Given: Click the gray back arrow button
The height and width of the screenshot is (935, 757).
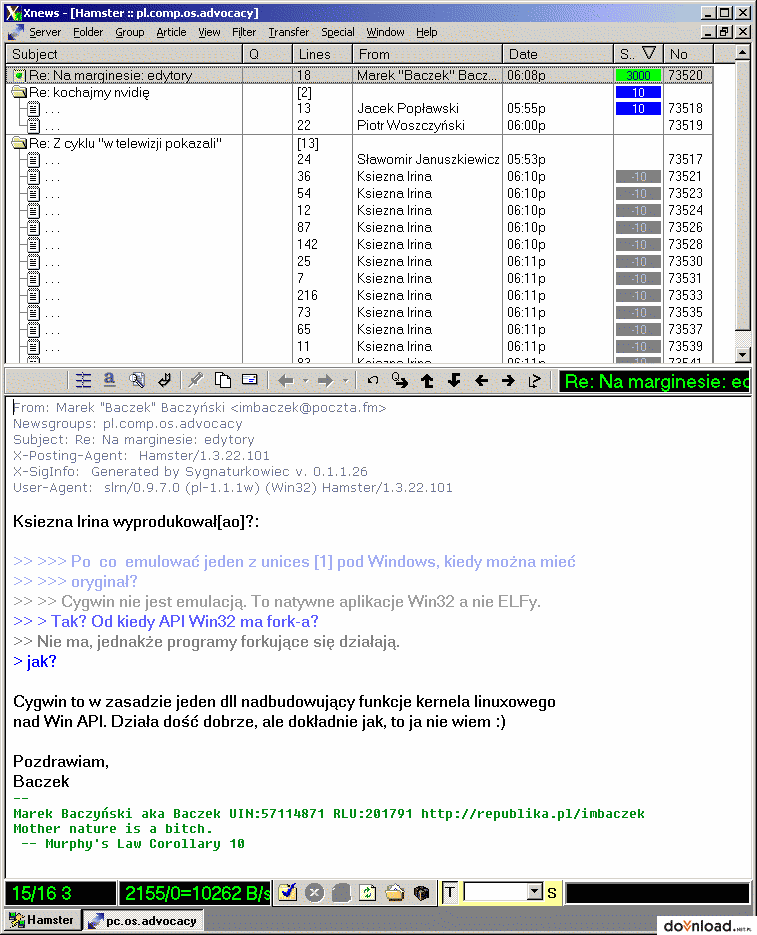Looking at the screenshot, I should pos(286,380).
